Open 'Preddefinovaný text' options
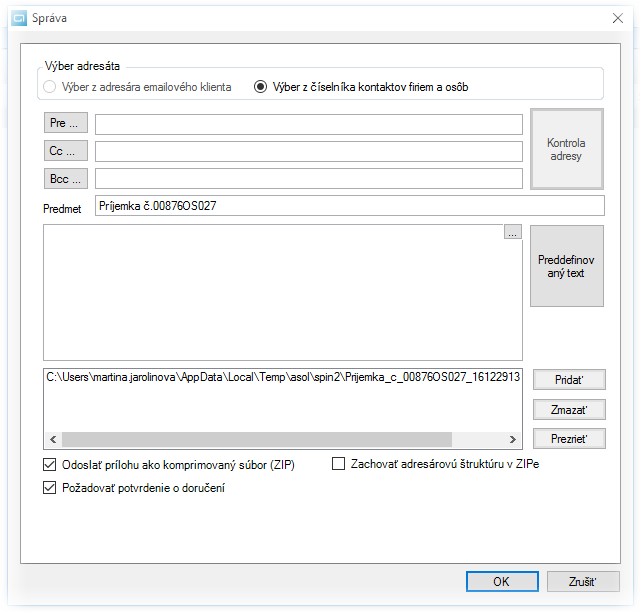This screenshot has width=641, height=613. point(566,266)
